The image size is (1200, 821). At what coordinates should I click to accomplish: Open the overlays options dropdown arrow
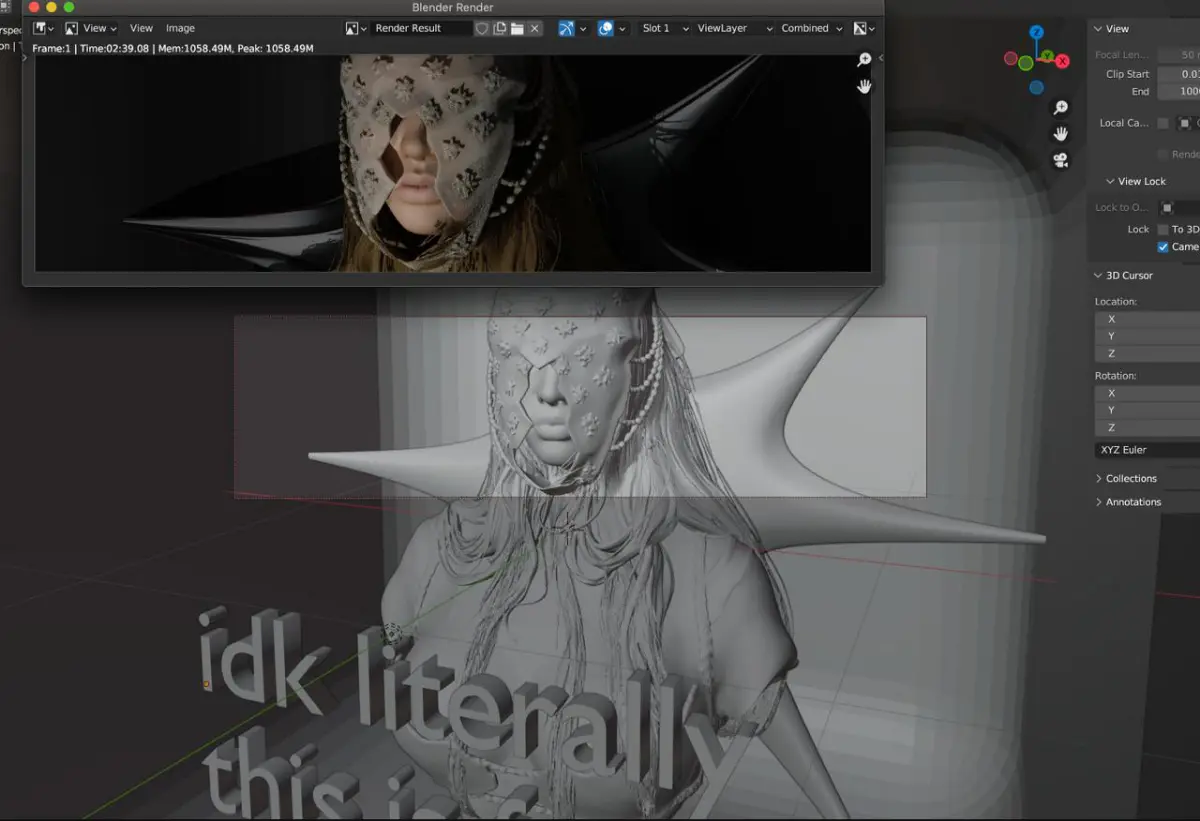click(622, 28)
